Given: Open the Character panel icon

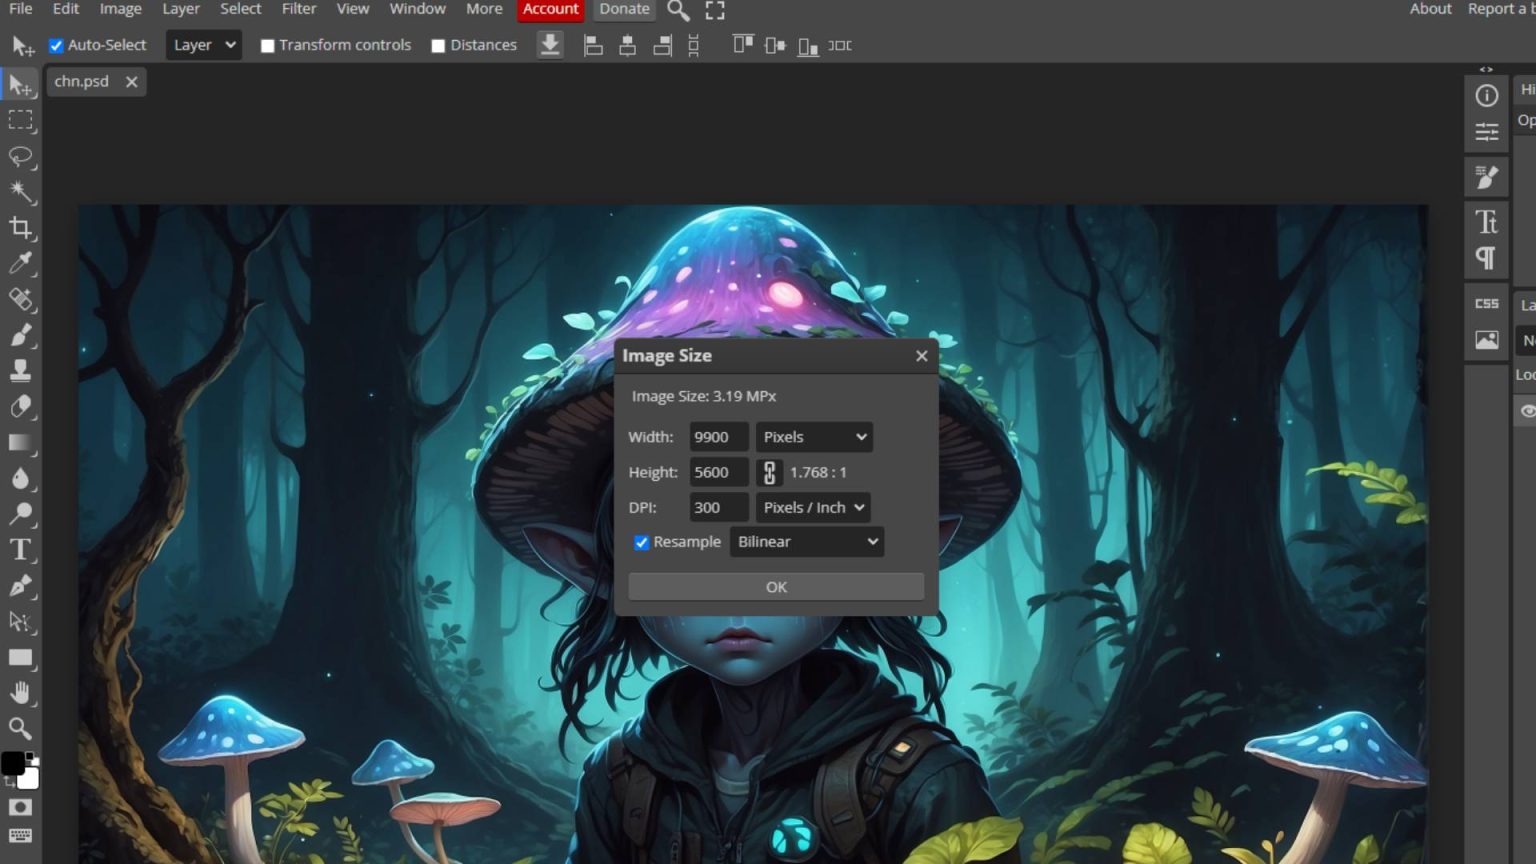Looking at the screenshot, I should [1487, 221].
